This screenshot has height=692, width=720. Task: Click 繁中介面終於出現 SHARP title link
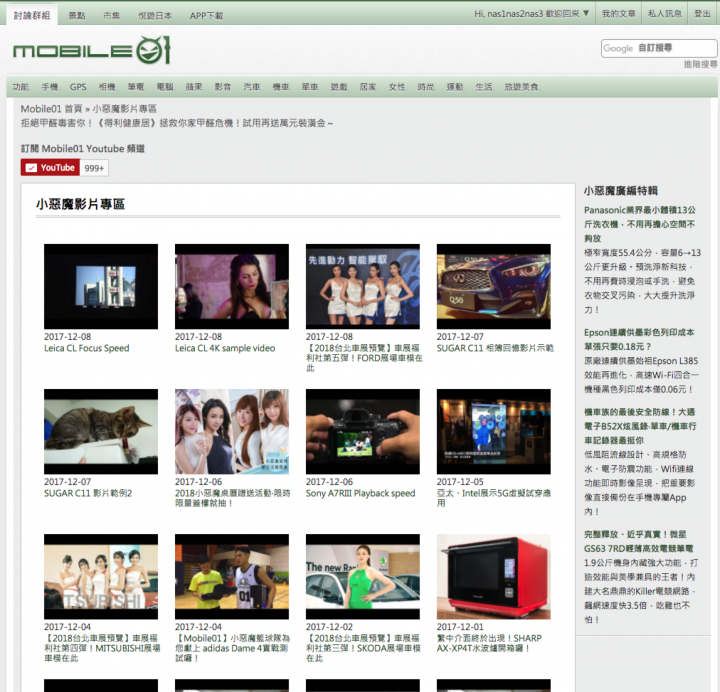[489, 643]
